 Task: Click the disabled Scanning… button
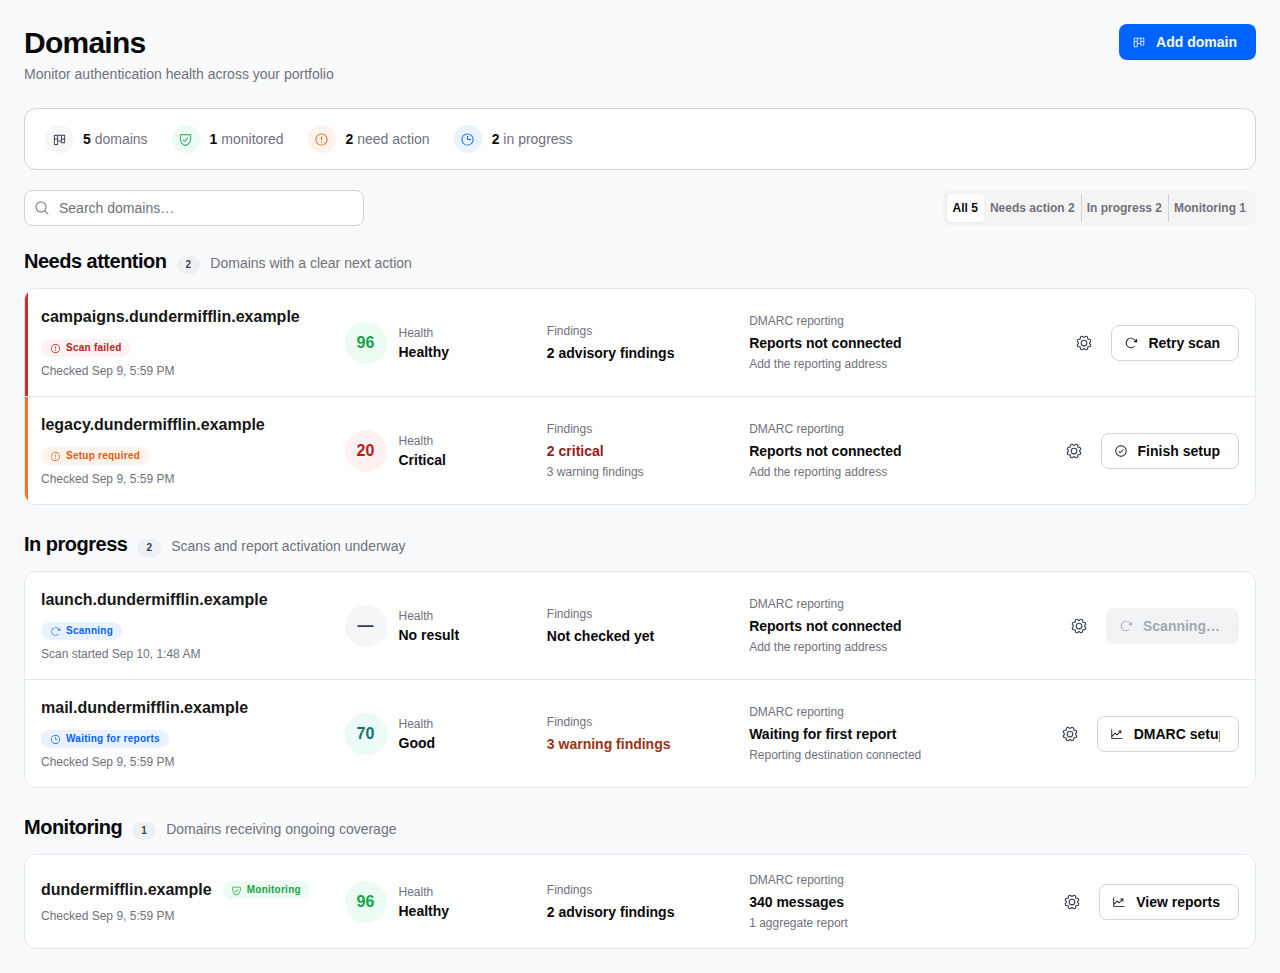click(x=1172, y=626)
